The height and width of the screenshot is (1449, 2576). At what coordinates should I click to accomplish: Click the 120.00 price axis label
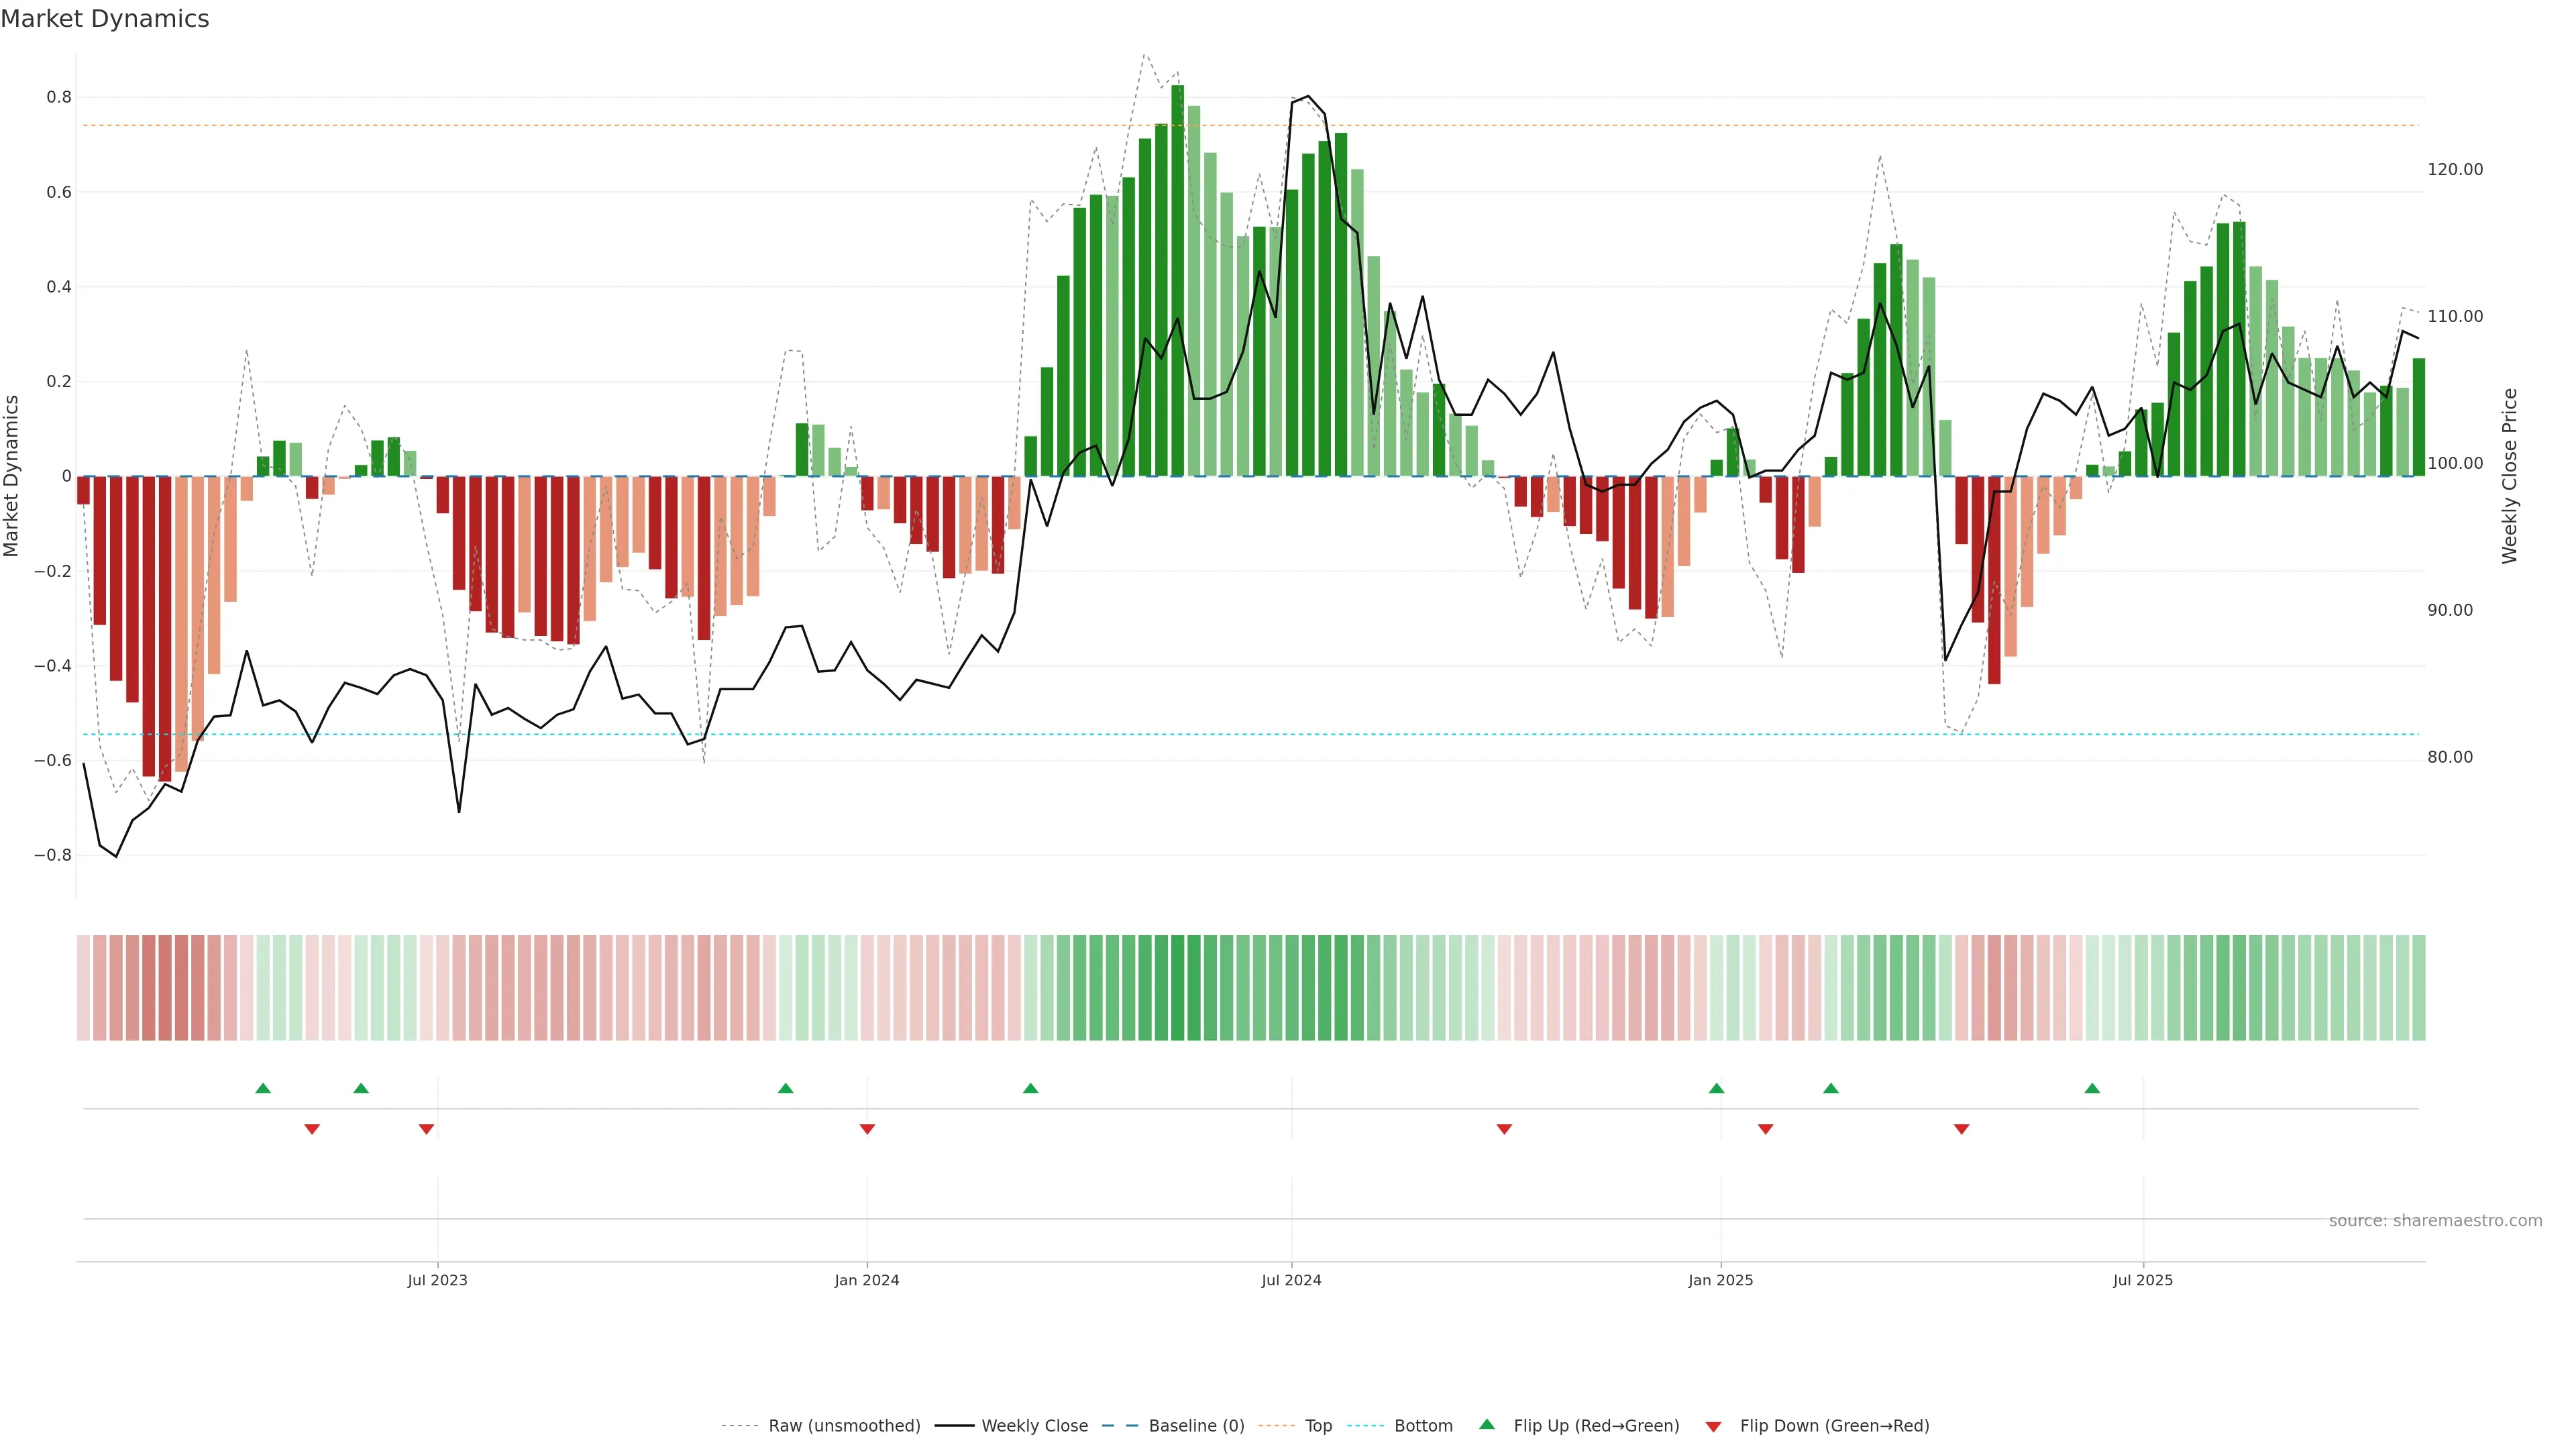(x=2455, y=170)
